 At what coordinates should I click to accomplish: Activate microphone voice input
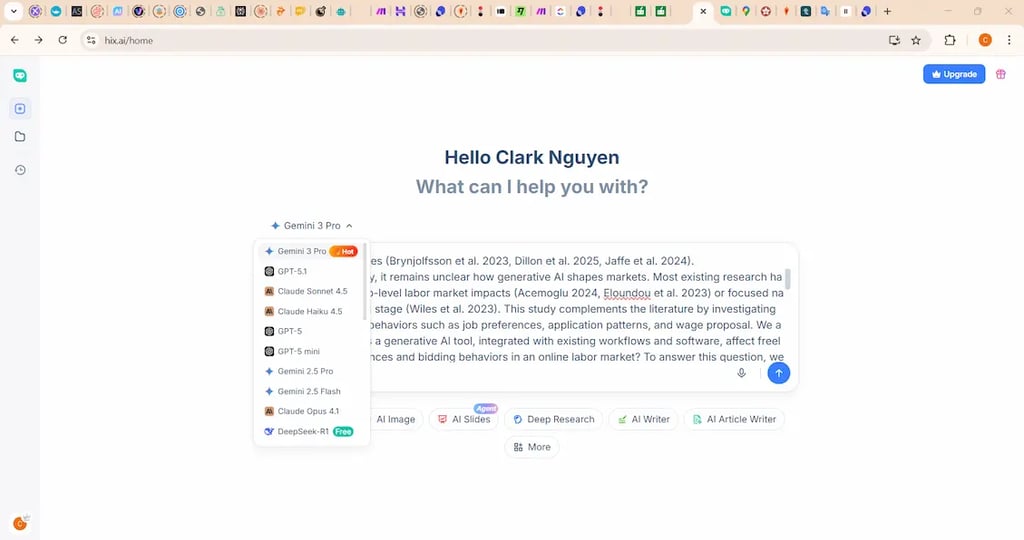741,373
